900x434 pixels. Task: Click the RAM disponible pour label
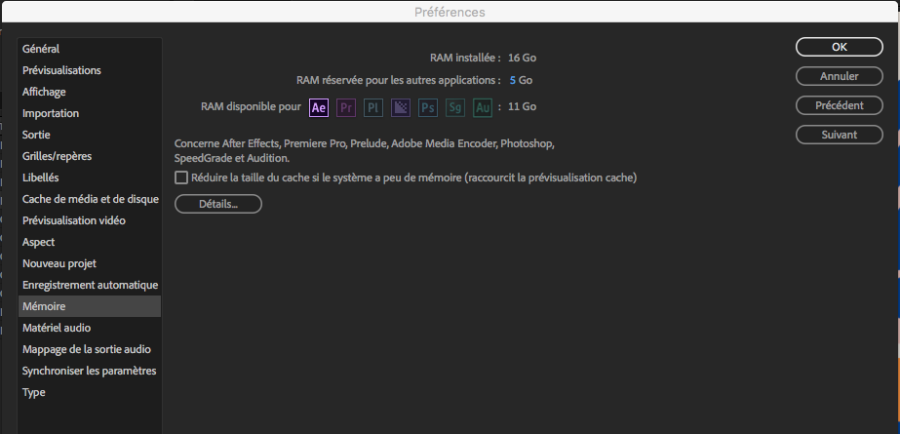[x=251, y=107]
